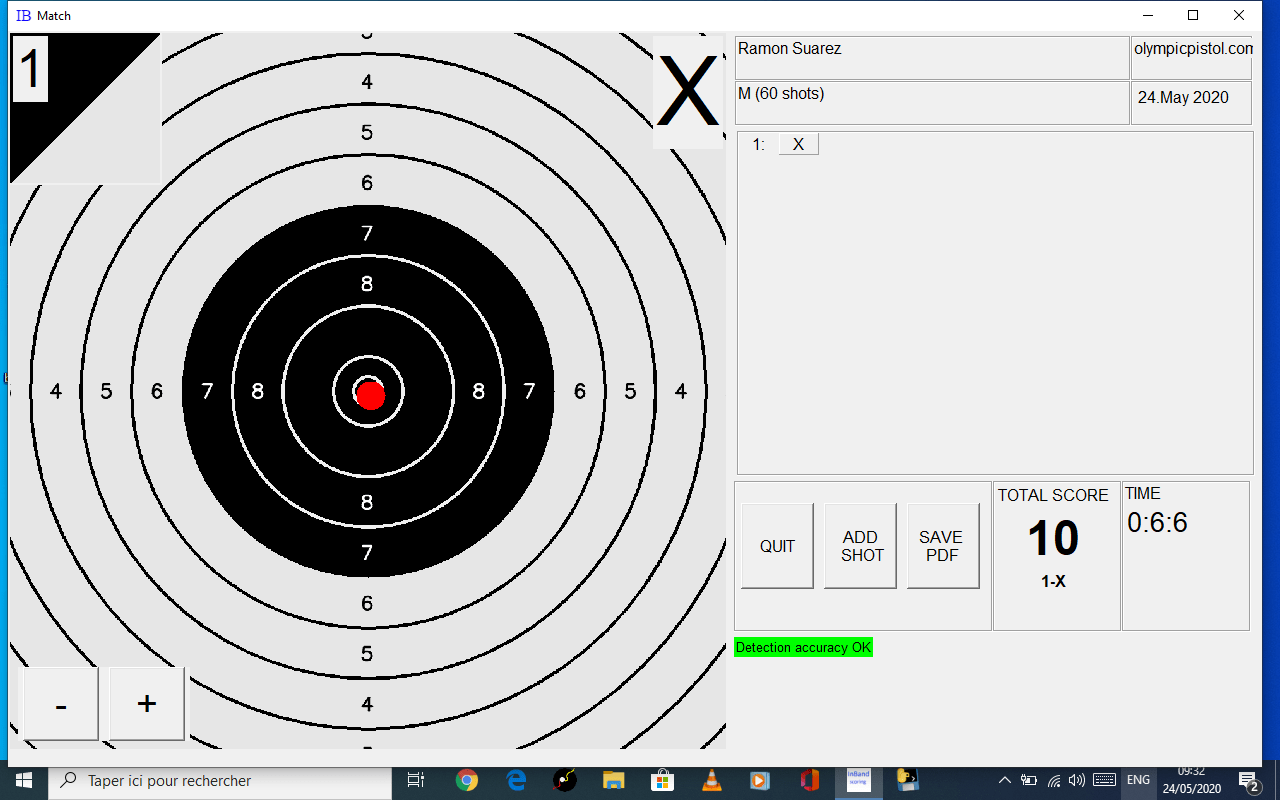Image resolution: width=1280 pixels, height=800 pixels.
Task: Open Microsoft Store from the taskbar
Action: [662, 780]
